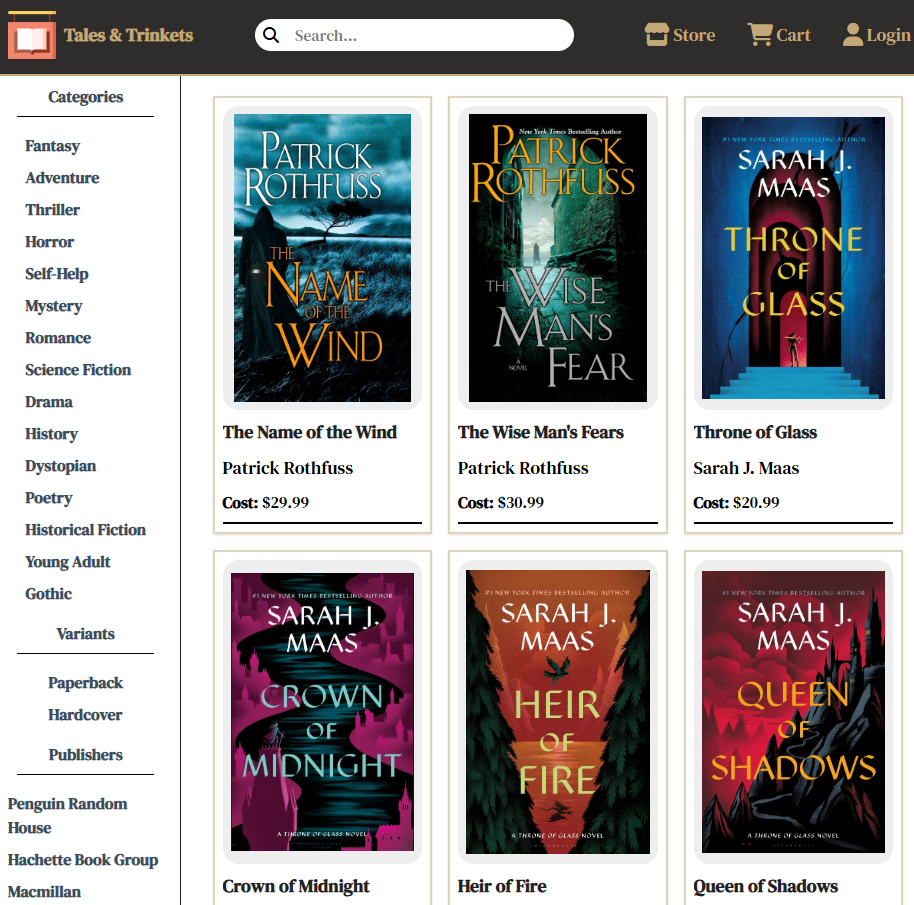Click Heir of Fire title text
The width and height of the screenshot is (914, 905).
click(x=502, y=886)
